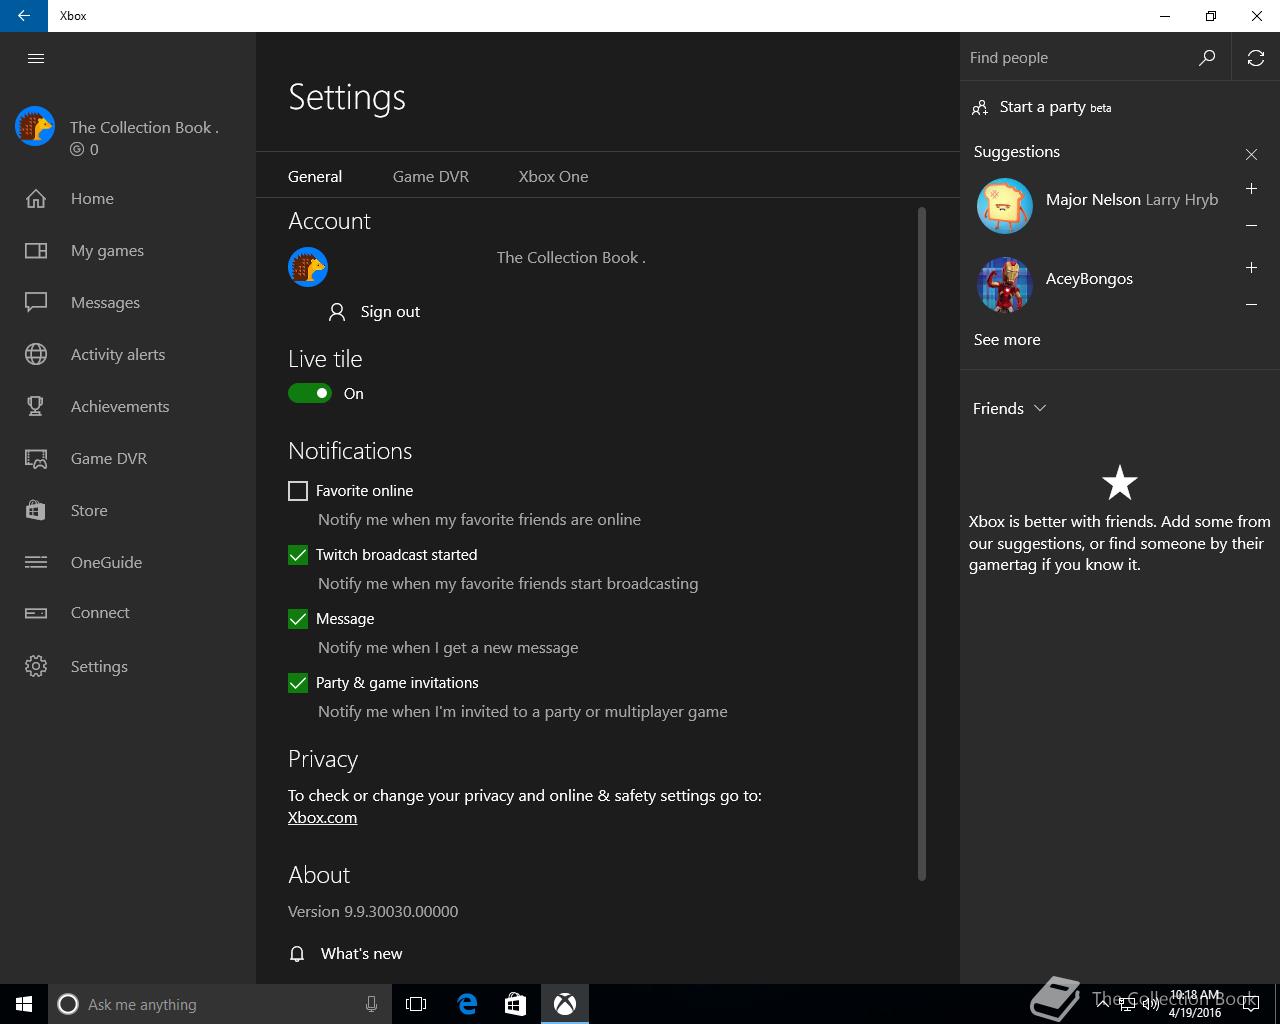Open the Xbox.com link
Image resolution: width=1280 pixels, height=1024 pixels.
(322, 817)
